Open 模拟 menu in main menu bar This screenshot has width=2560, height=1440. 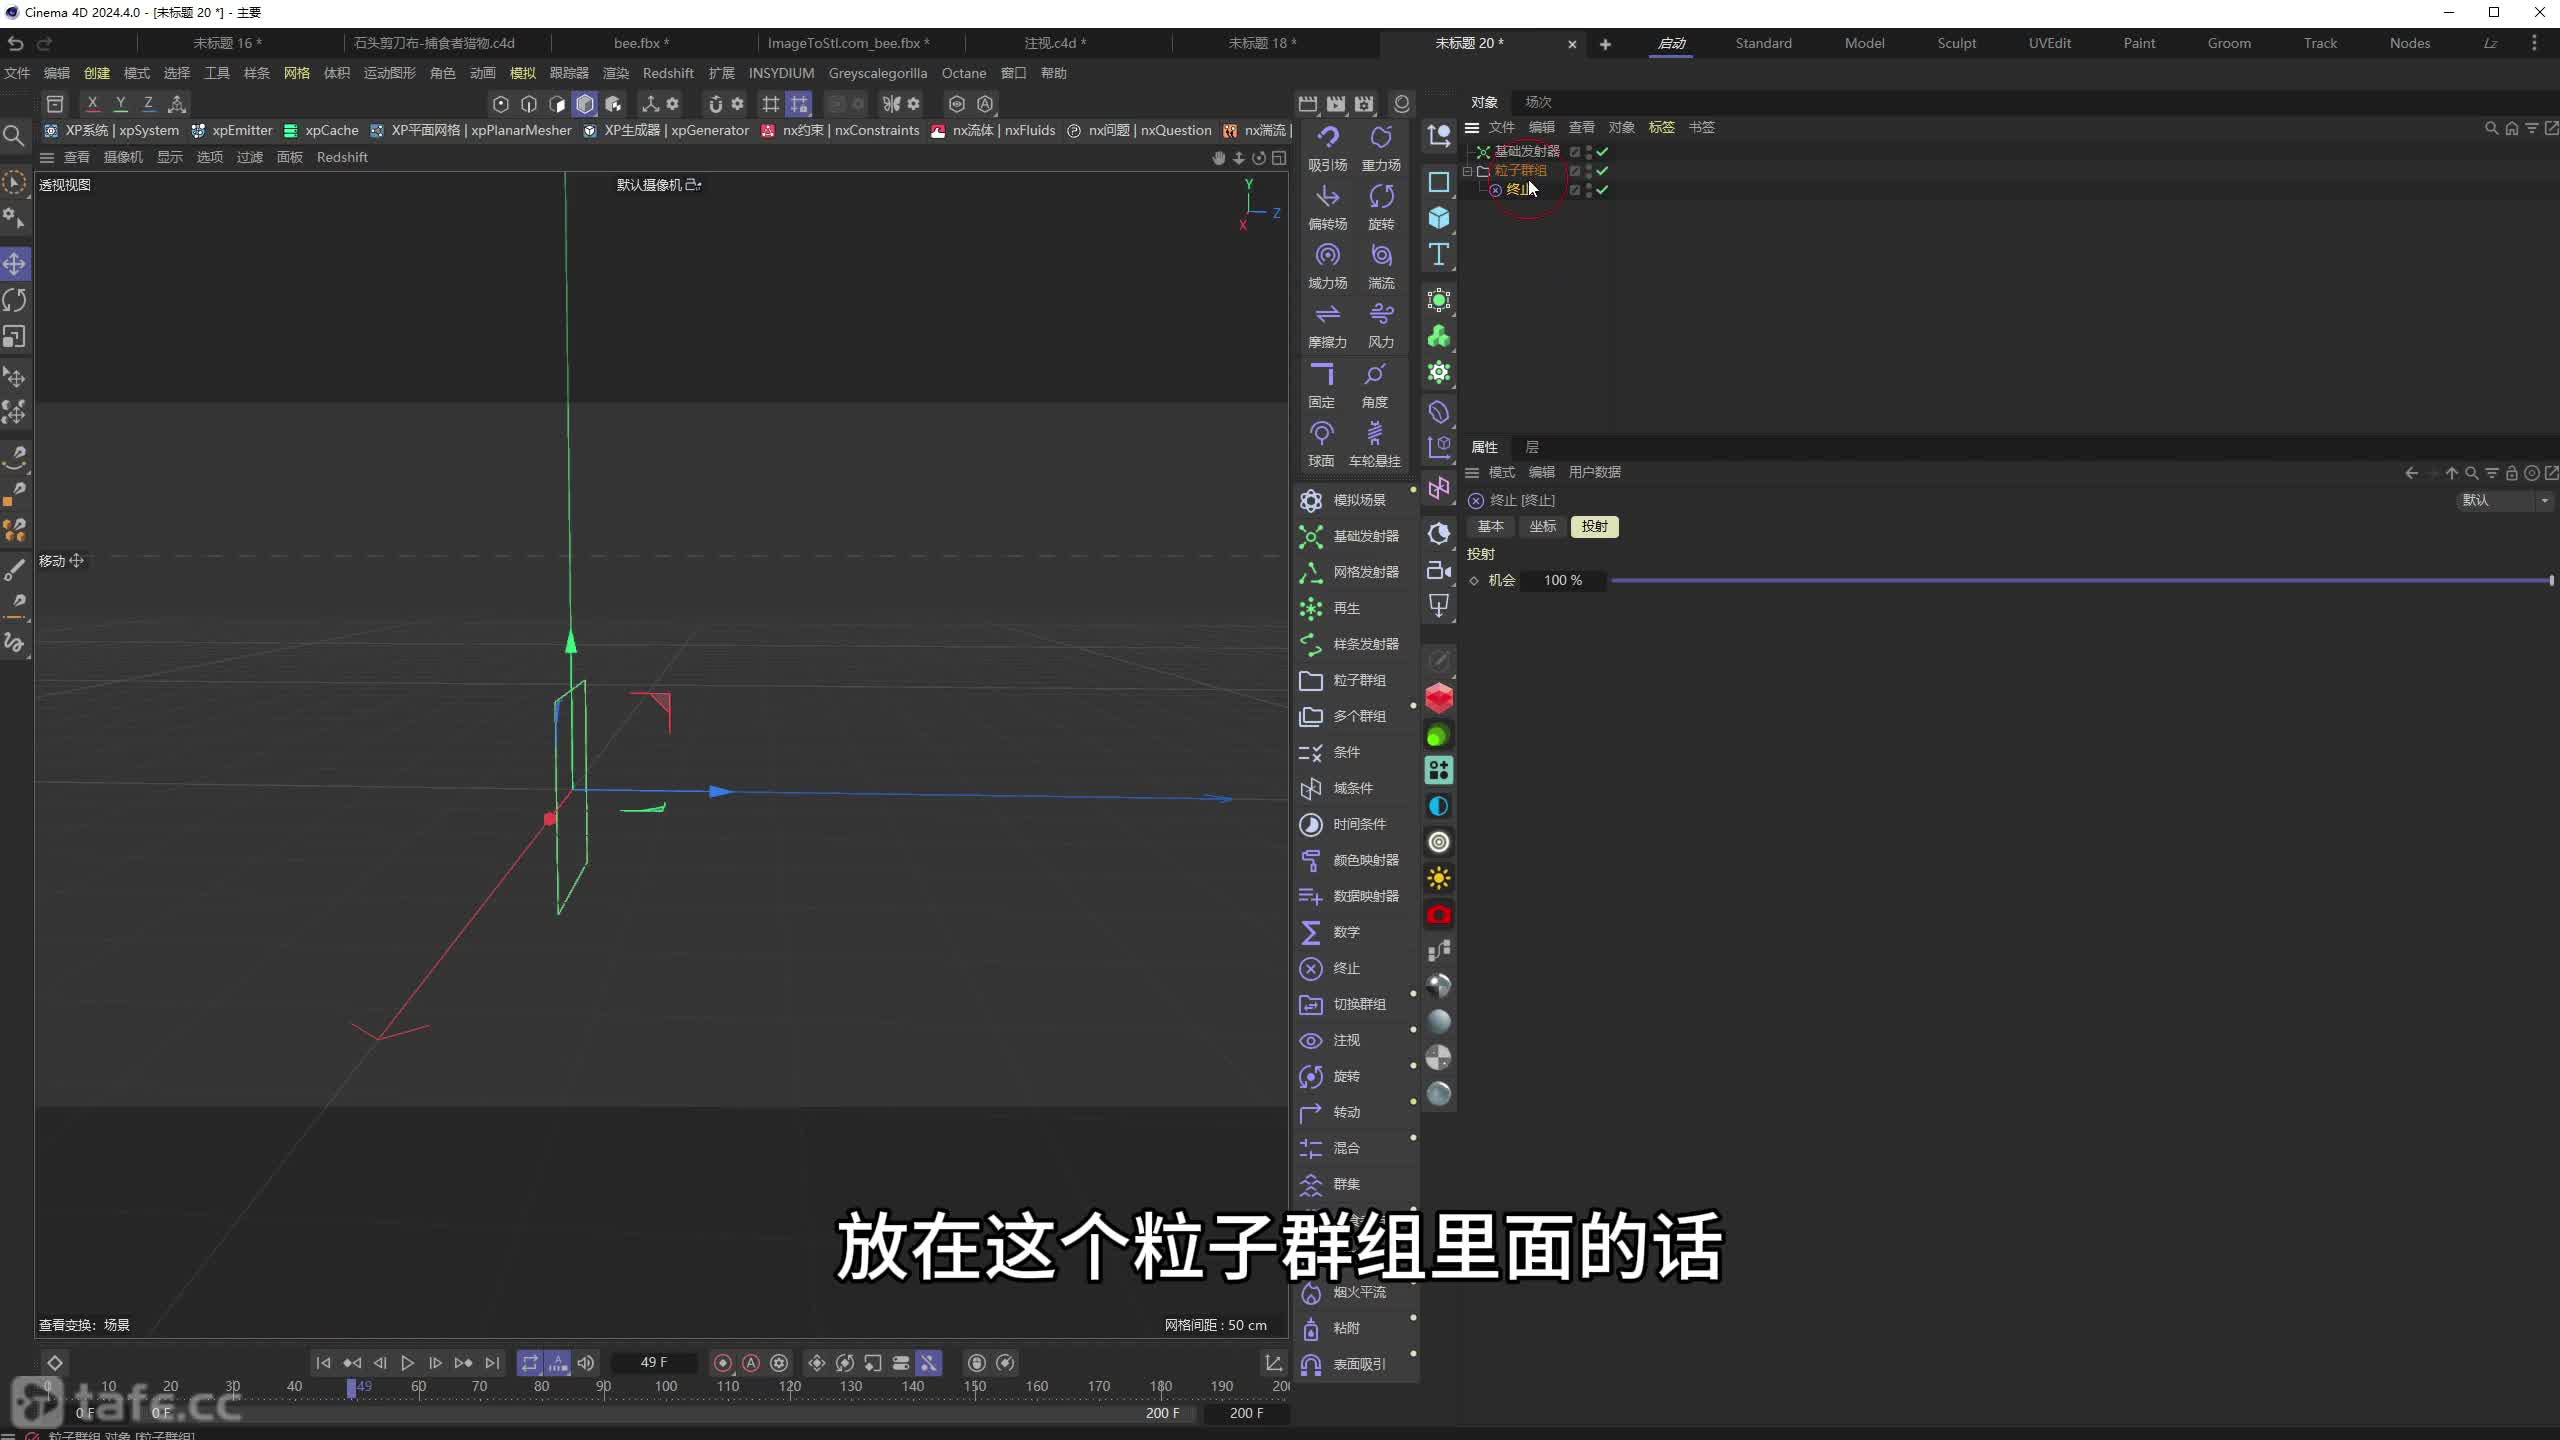(522, 73)
